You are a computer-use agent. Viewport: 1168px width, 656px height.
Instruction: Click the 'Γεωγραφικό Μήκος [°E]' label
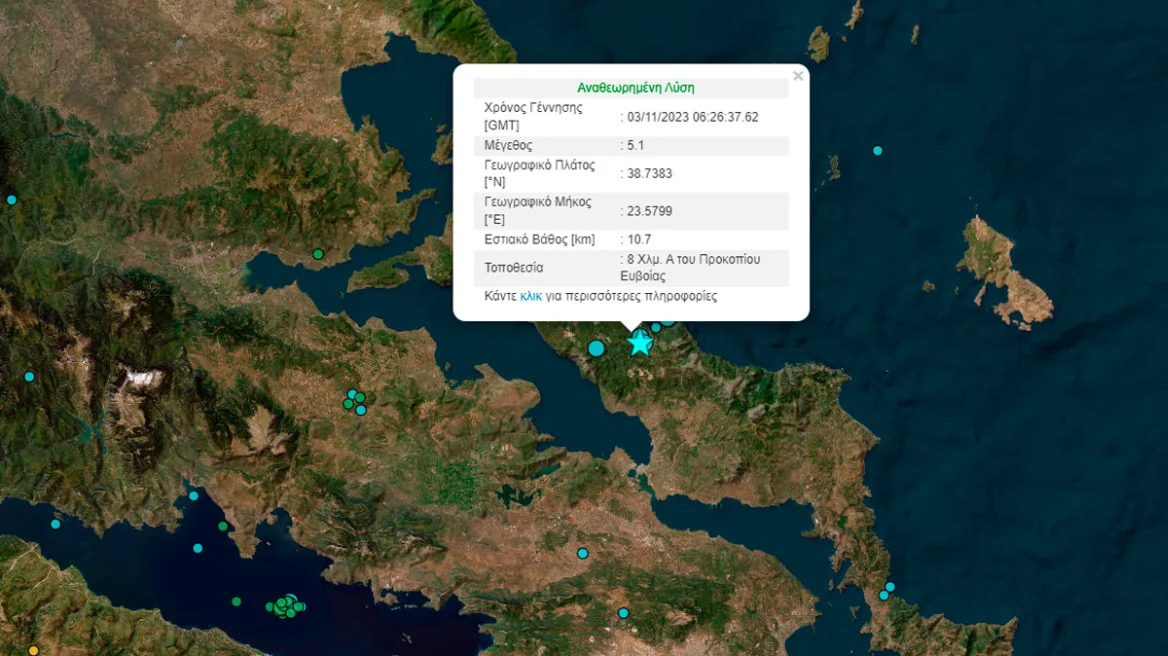538,211
